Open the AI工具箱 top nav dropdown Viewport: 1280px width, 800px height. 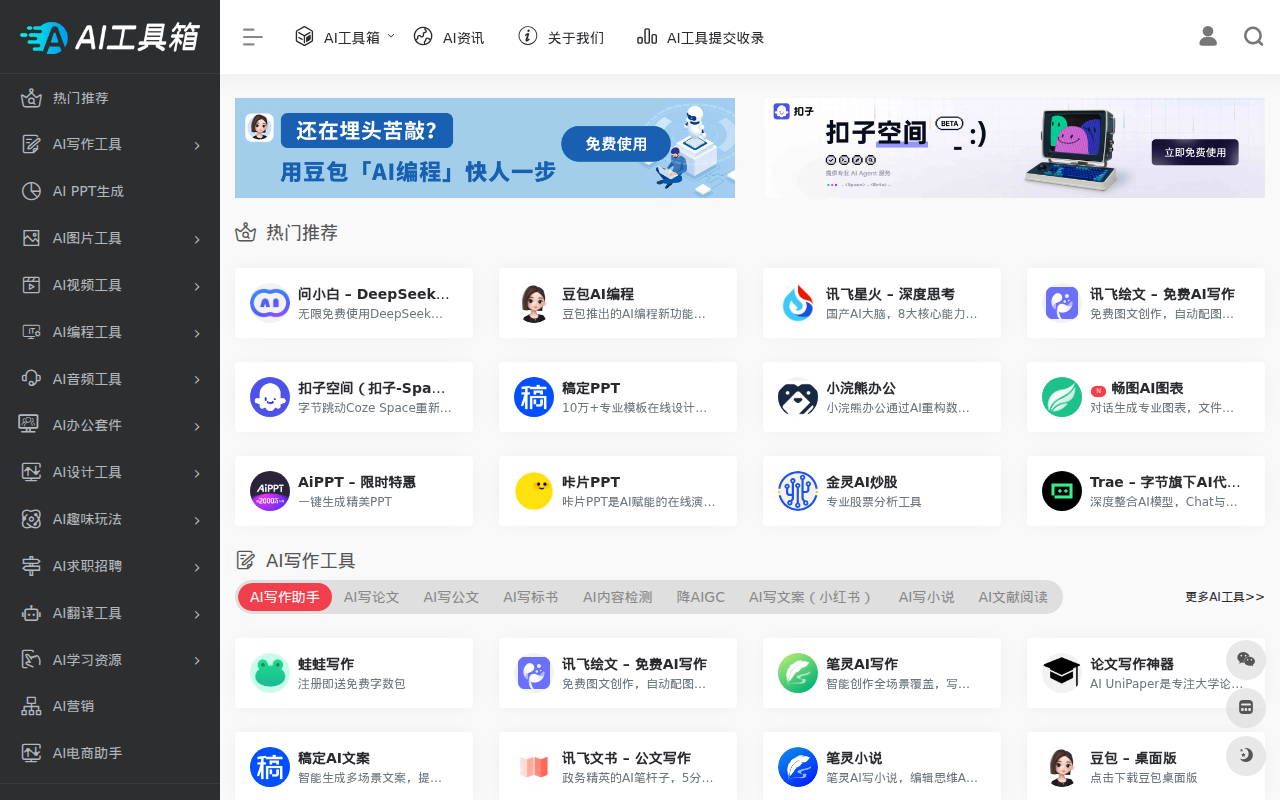[344, 37]
